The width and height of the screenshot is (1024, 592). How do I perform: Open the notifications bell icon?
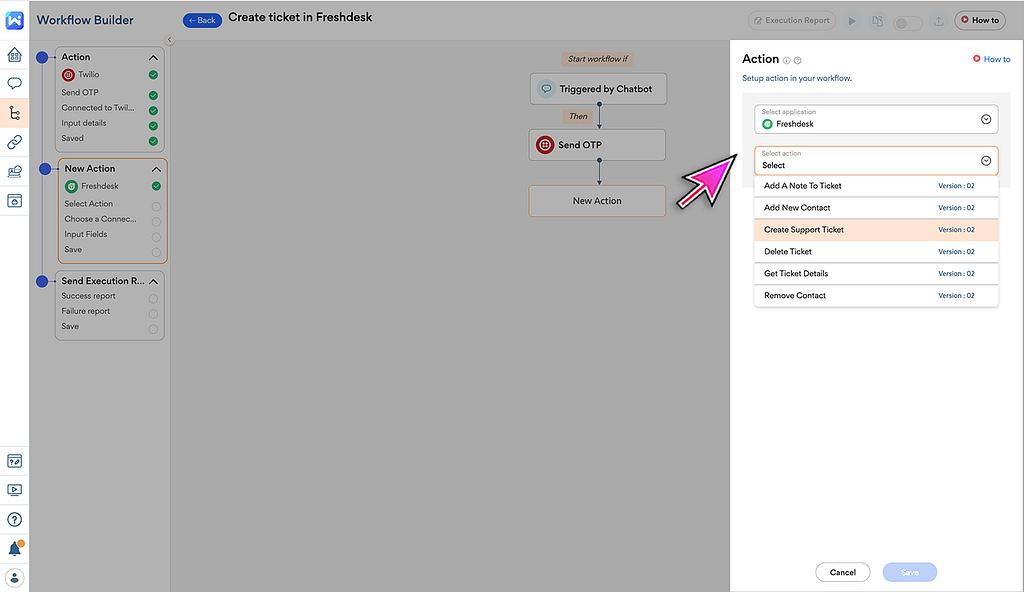(x=14, y=548)
